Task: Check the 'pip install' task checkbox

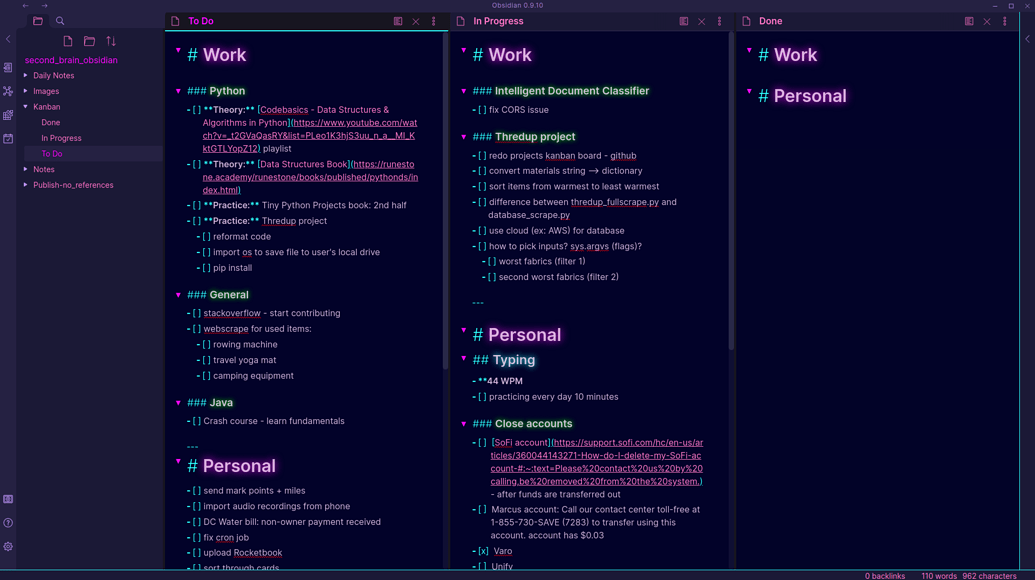Action: (x=207, y=268)
